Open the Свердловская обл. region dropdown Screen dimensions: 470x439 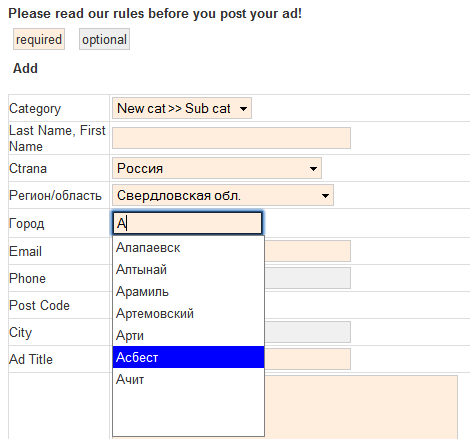(223, 195)
